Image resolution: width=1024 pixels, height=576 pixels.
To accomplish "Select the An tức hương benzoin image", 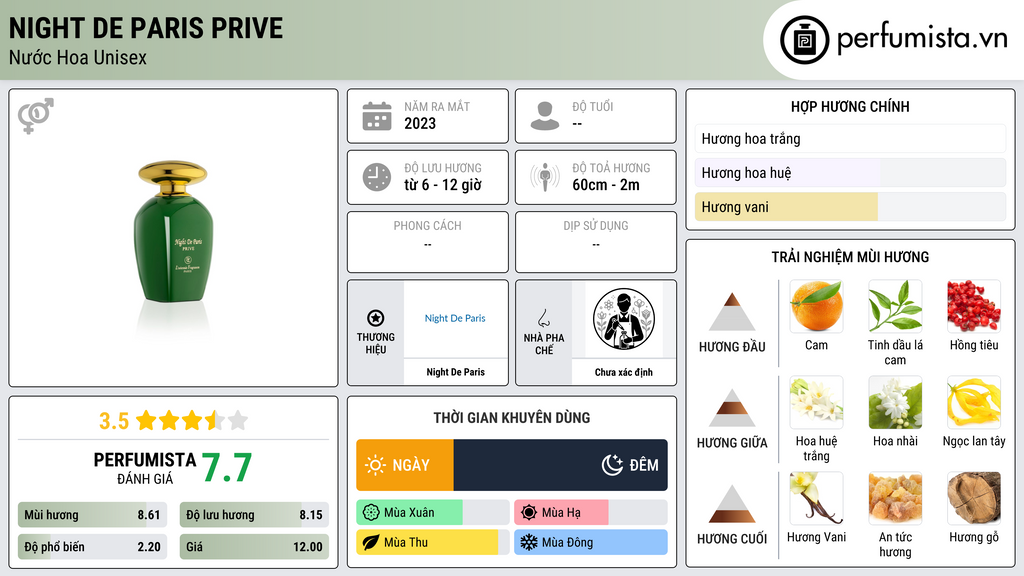I will tap(895, 498).
